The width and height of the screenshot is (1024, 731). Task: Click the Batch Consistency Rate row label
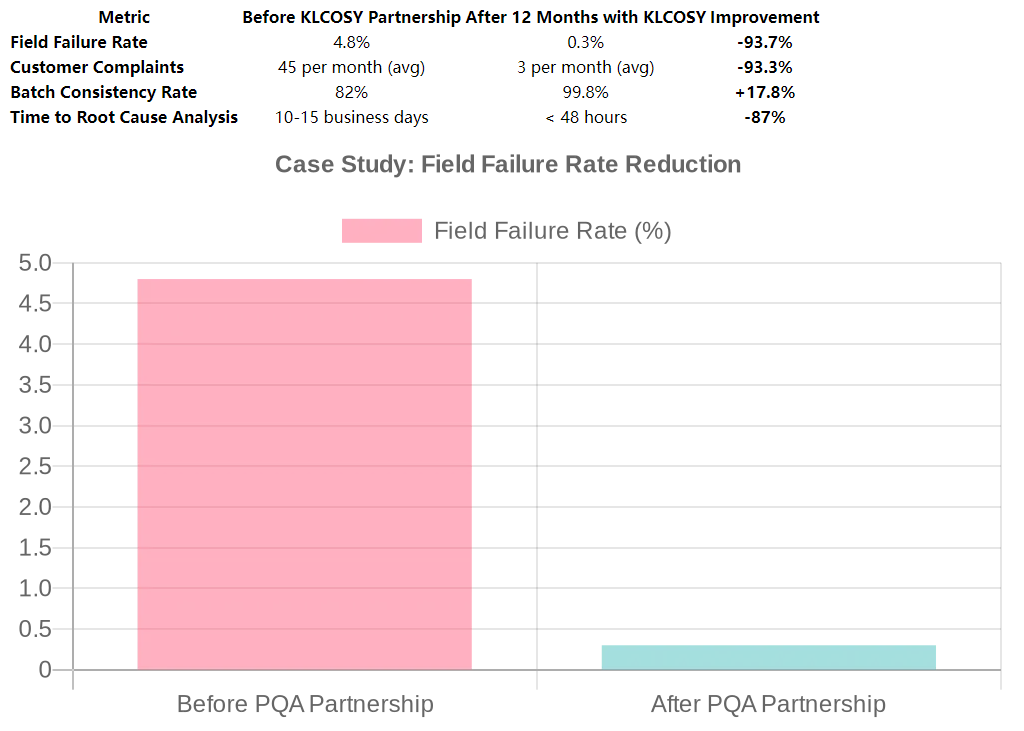tap(104, 92)
